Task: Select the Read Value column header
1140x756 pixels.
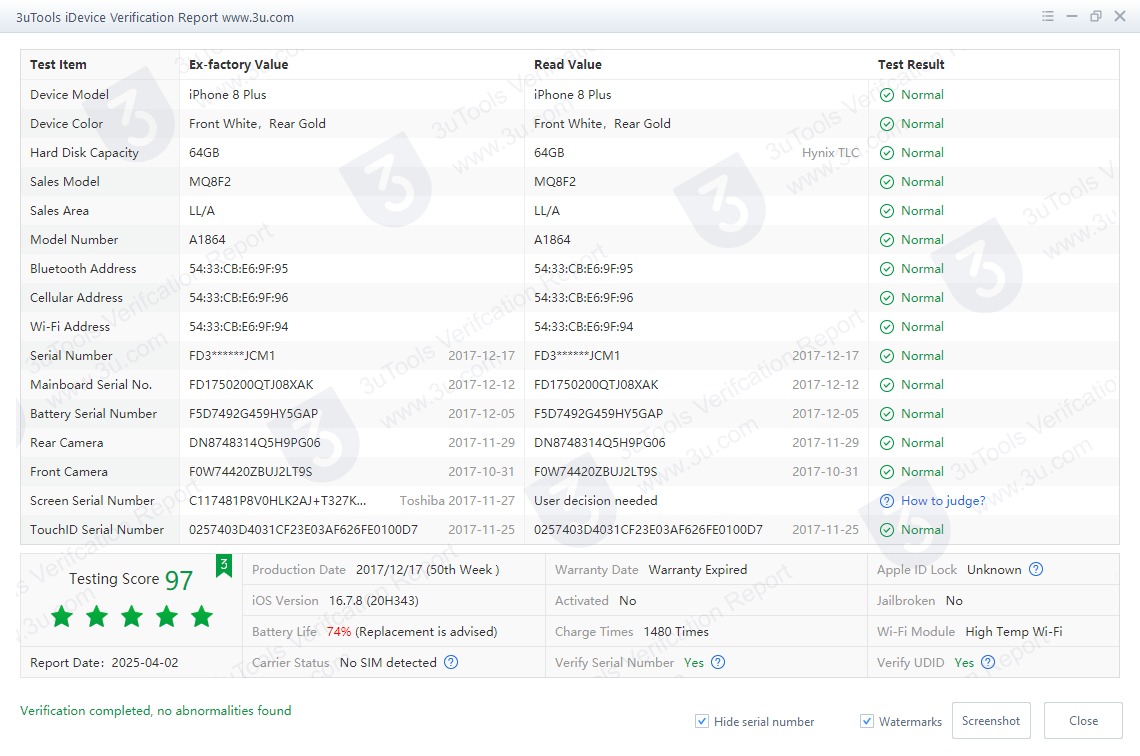Action: 567,65
